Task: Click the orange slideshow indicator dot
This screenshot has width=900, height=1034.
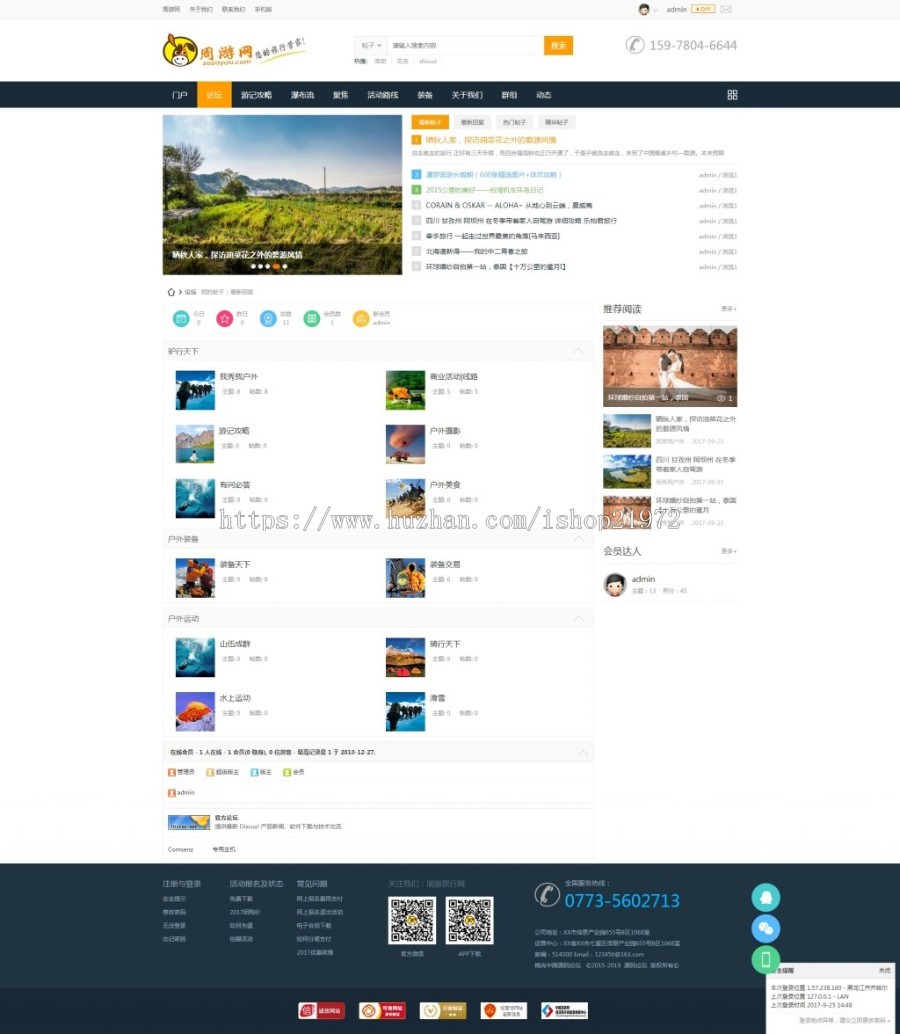Action: pos(276,266)
